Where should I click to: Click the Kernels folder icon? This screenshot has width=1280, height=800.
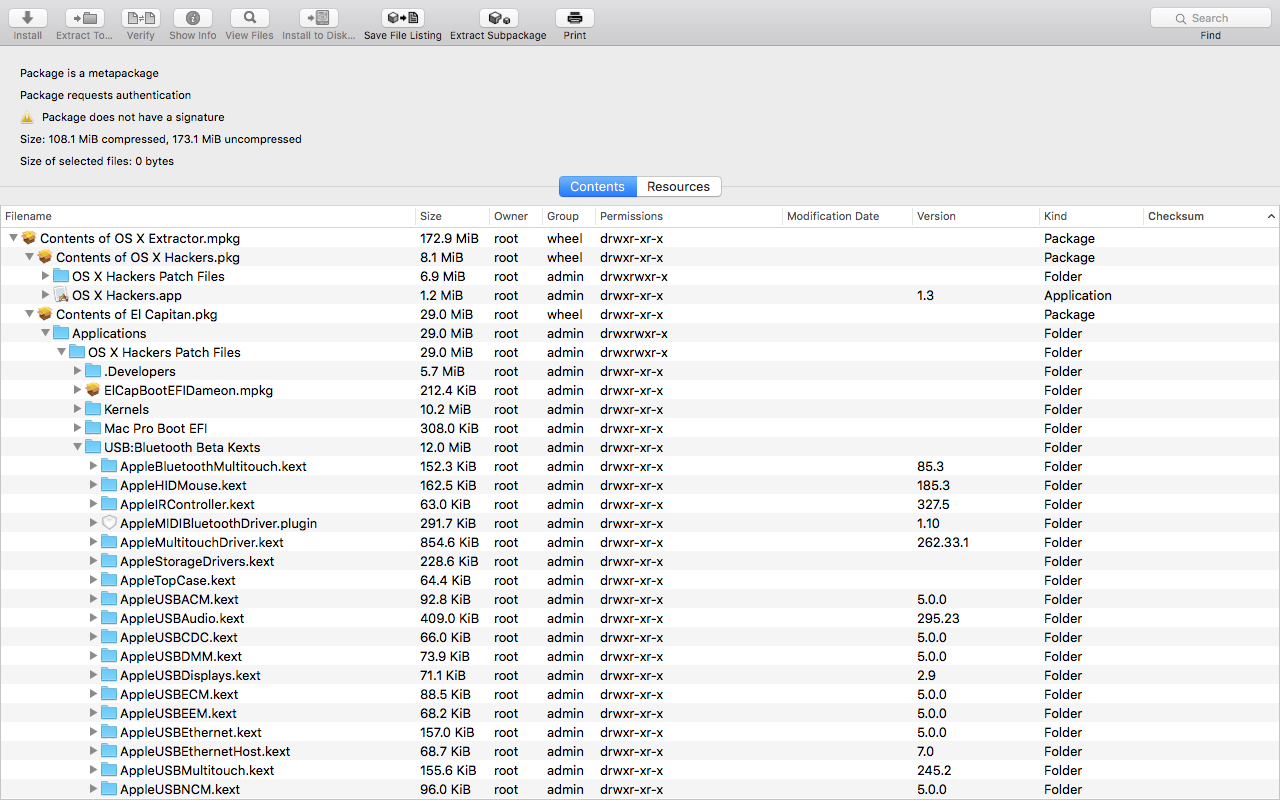coord(93,409)
